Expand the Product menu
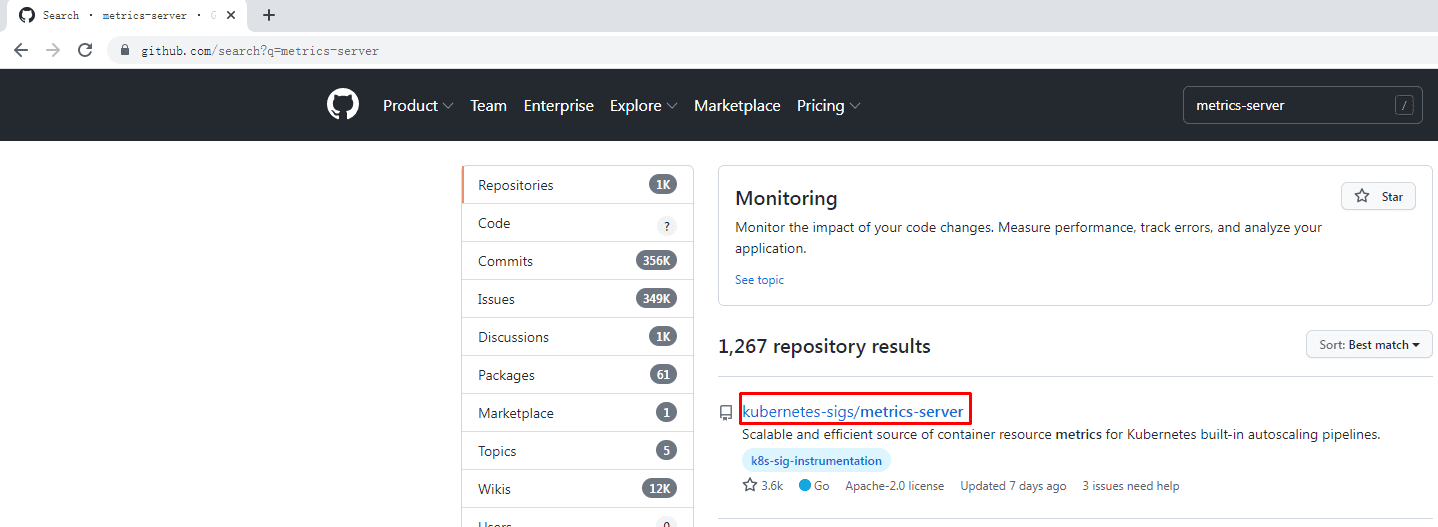Image resolution: width=1438 pixels, height=527 pixels. [x=418, y=105]
